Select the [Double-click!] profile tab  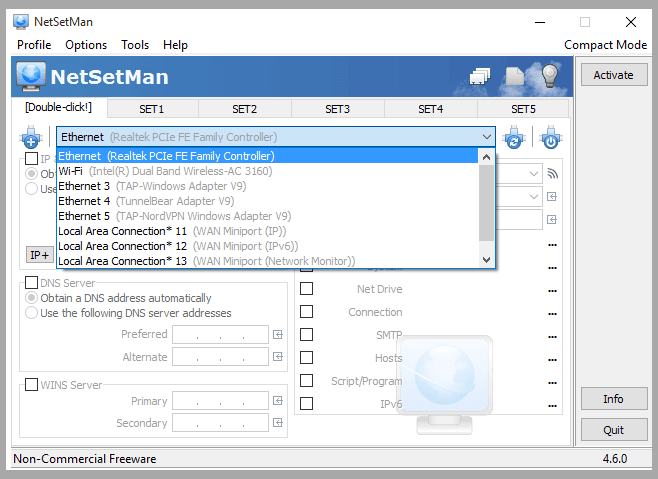pyautogui.click(x=58, y=107)
